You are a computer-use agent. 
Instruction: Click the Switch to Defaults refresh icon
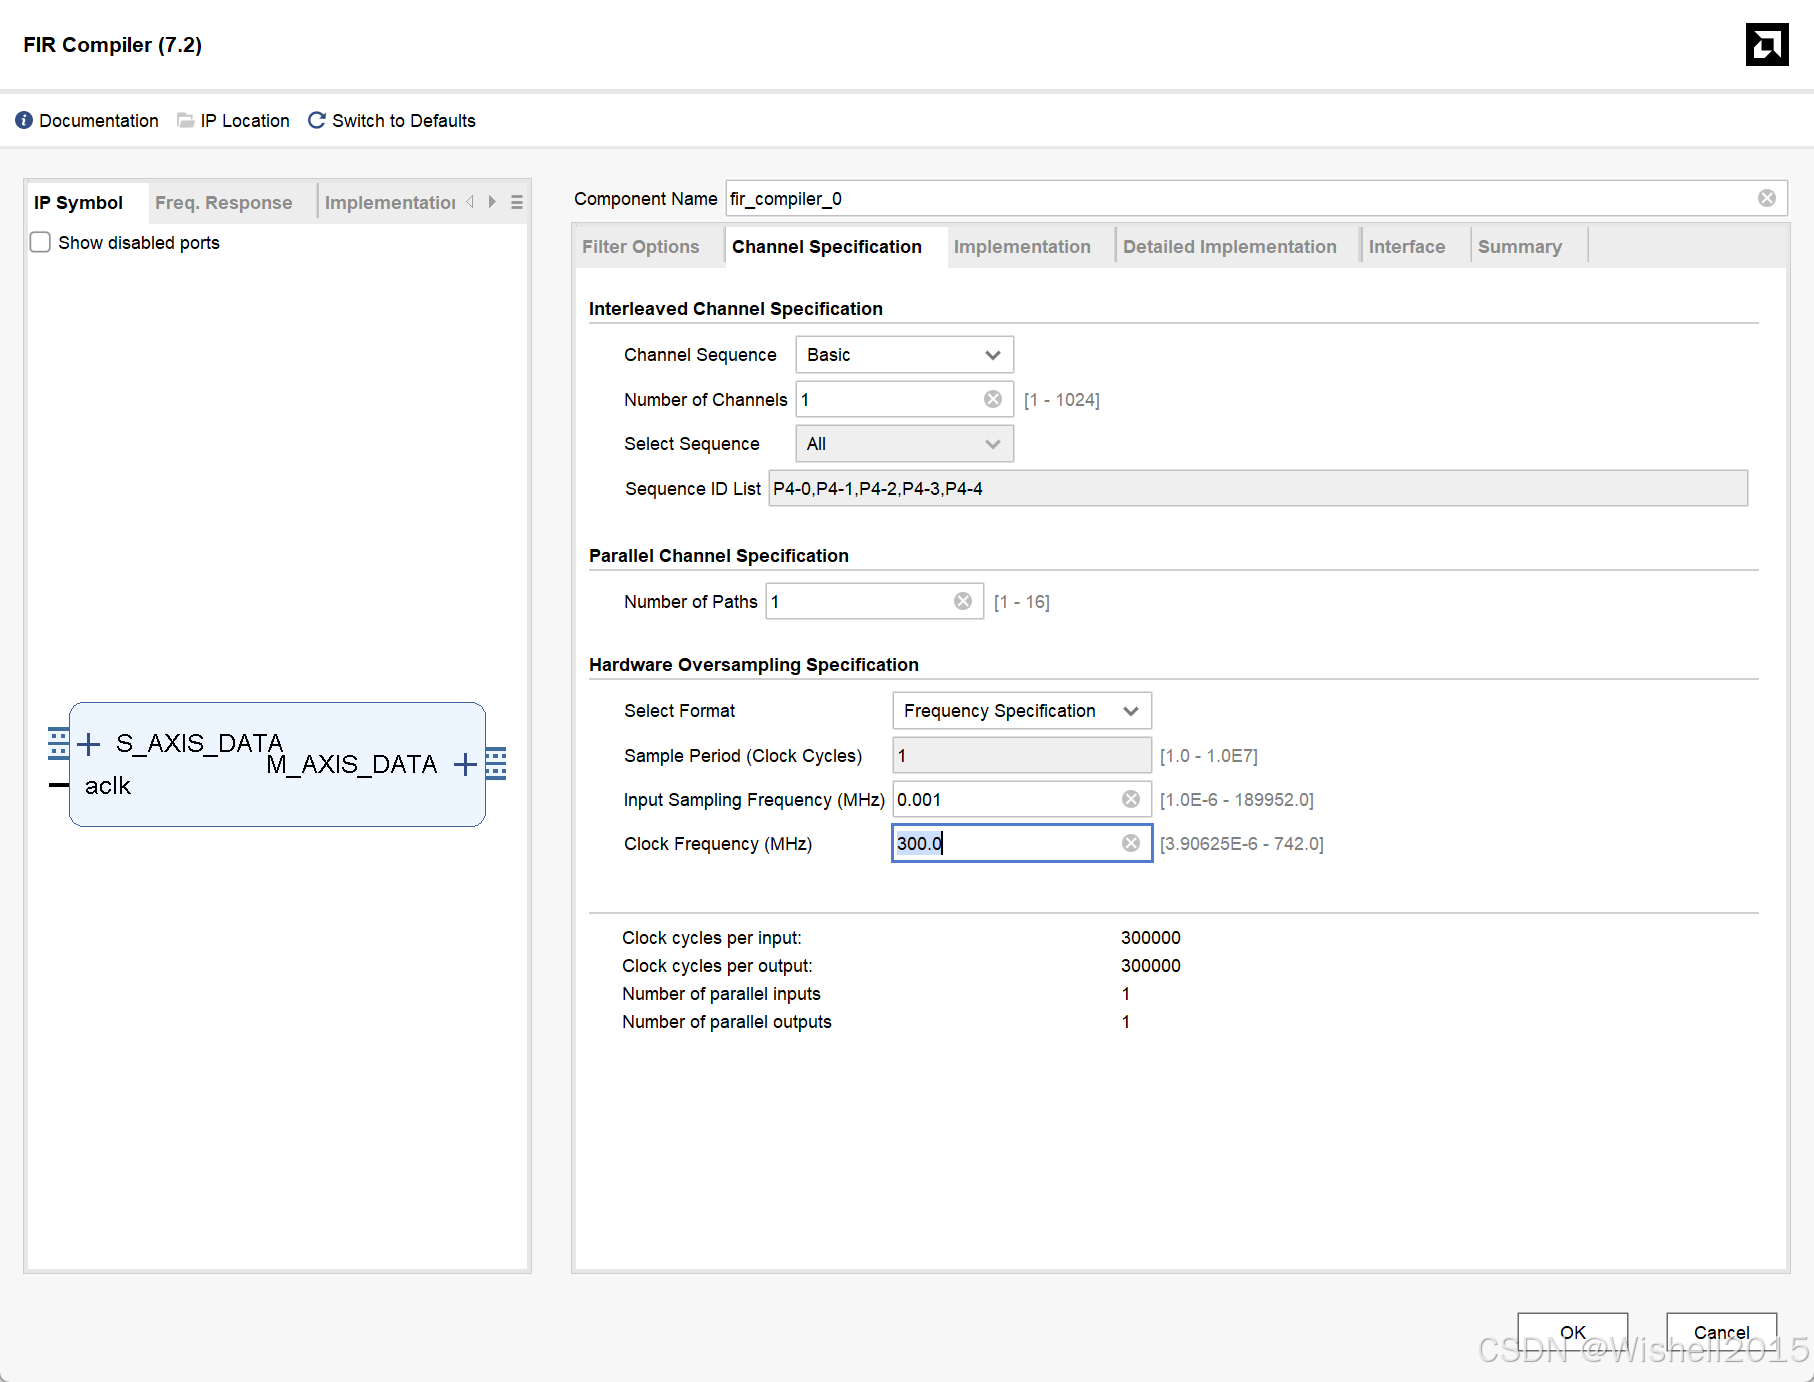[x=317, y=120]
